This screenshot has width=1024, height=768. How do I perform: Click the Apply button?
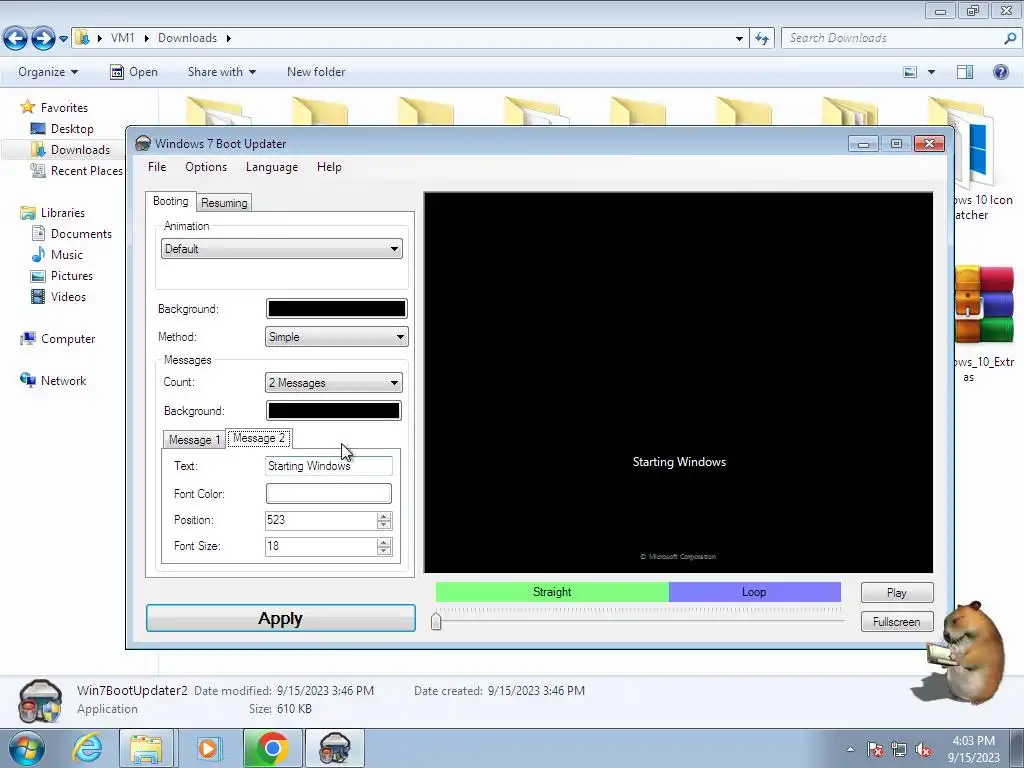pyautogui.click(x=281, y=618)
